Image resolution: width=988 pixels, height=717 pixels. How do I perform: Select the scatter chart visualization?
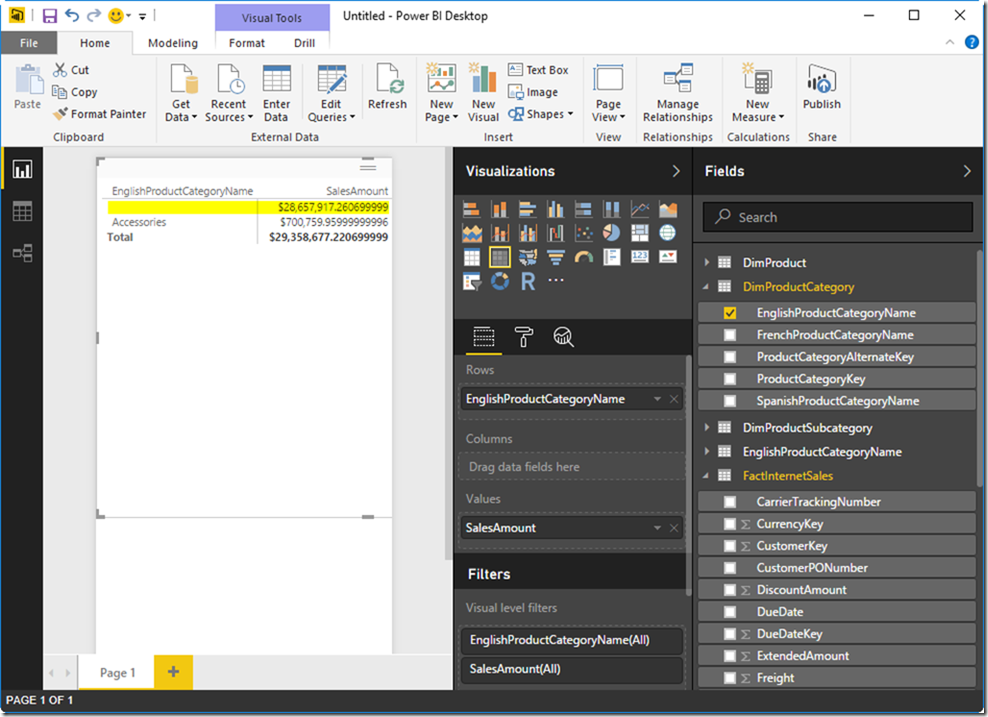(583, 233)
